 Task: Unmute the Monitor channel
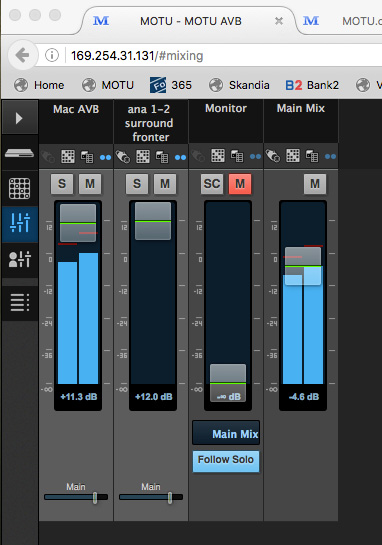click(240, 184)
